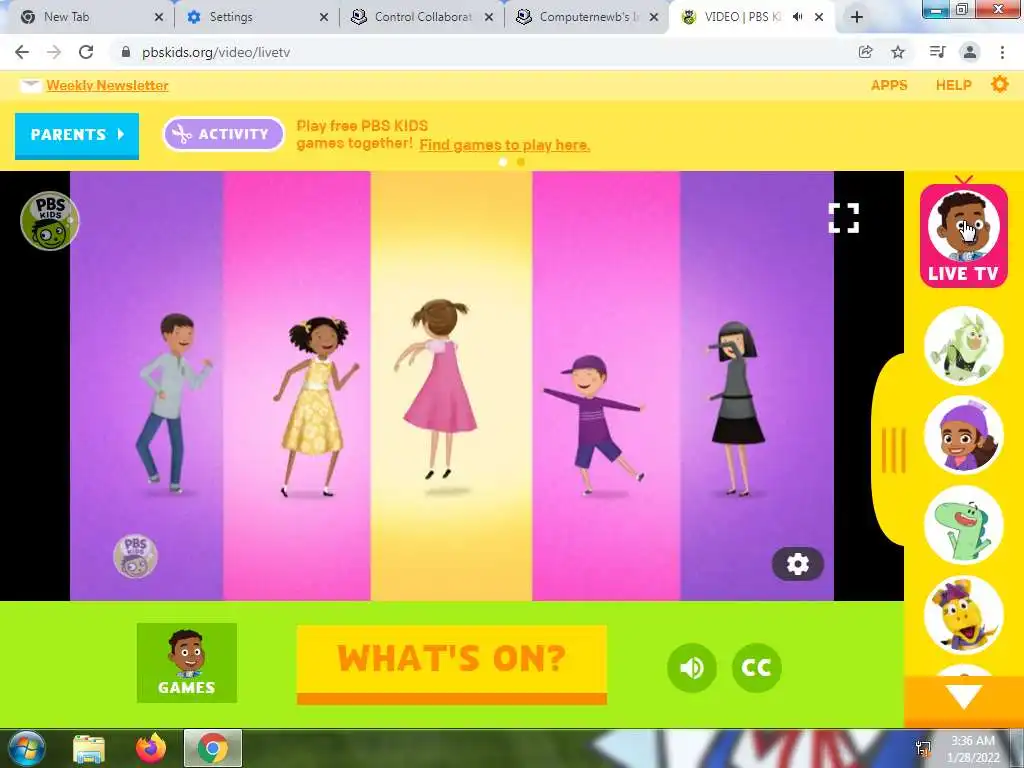1024x768 pixels.
Task: Mute the PBS Kids tab audio icon
Action: coord(797,17)
